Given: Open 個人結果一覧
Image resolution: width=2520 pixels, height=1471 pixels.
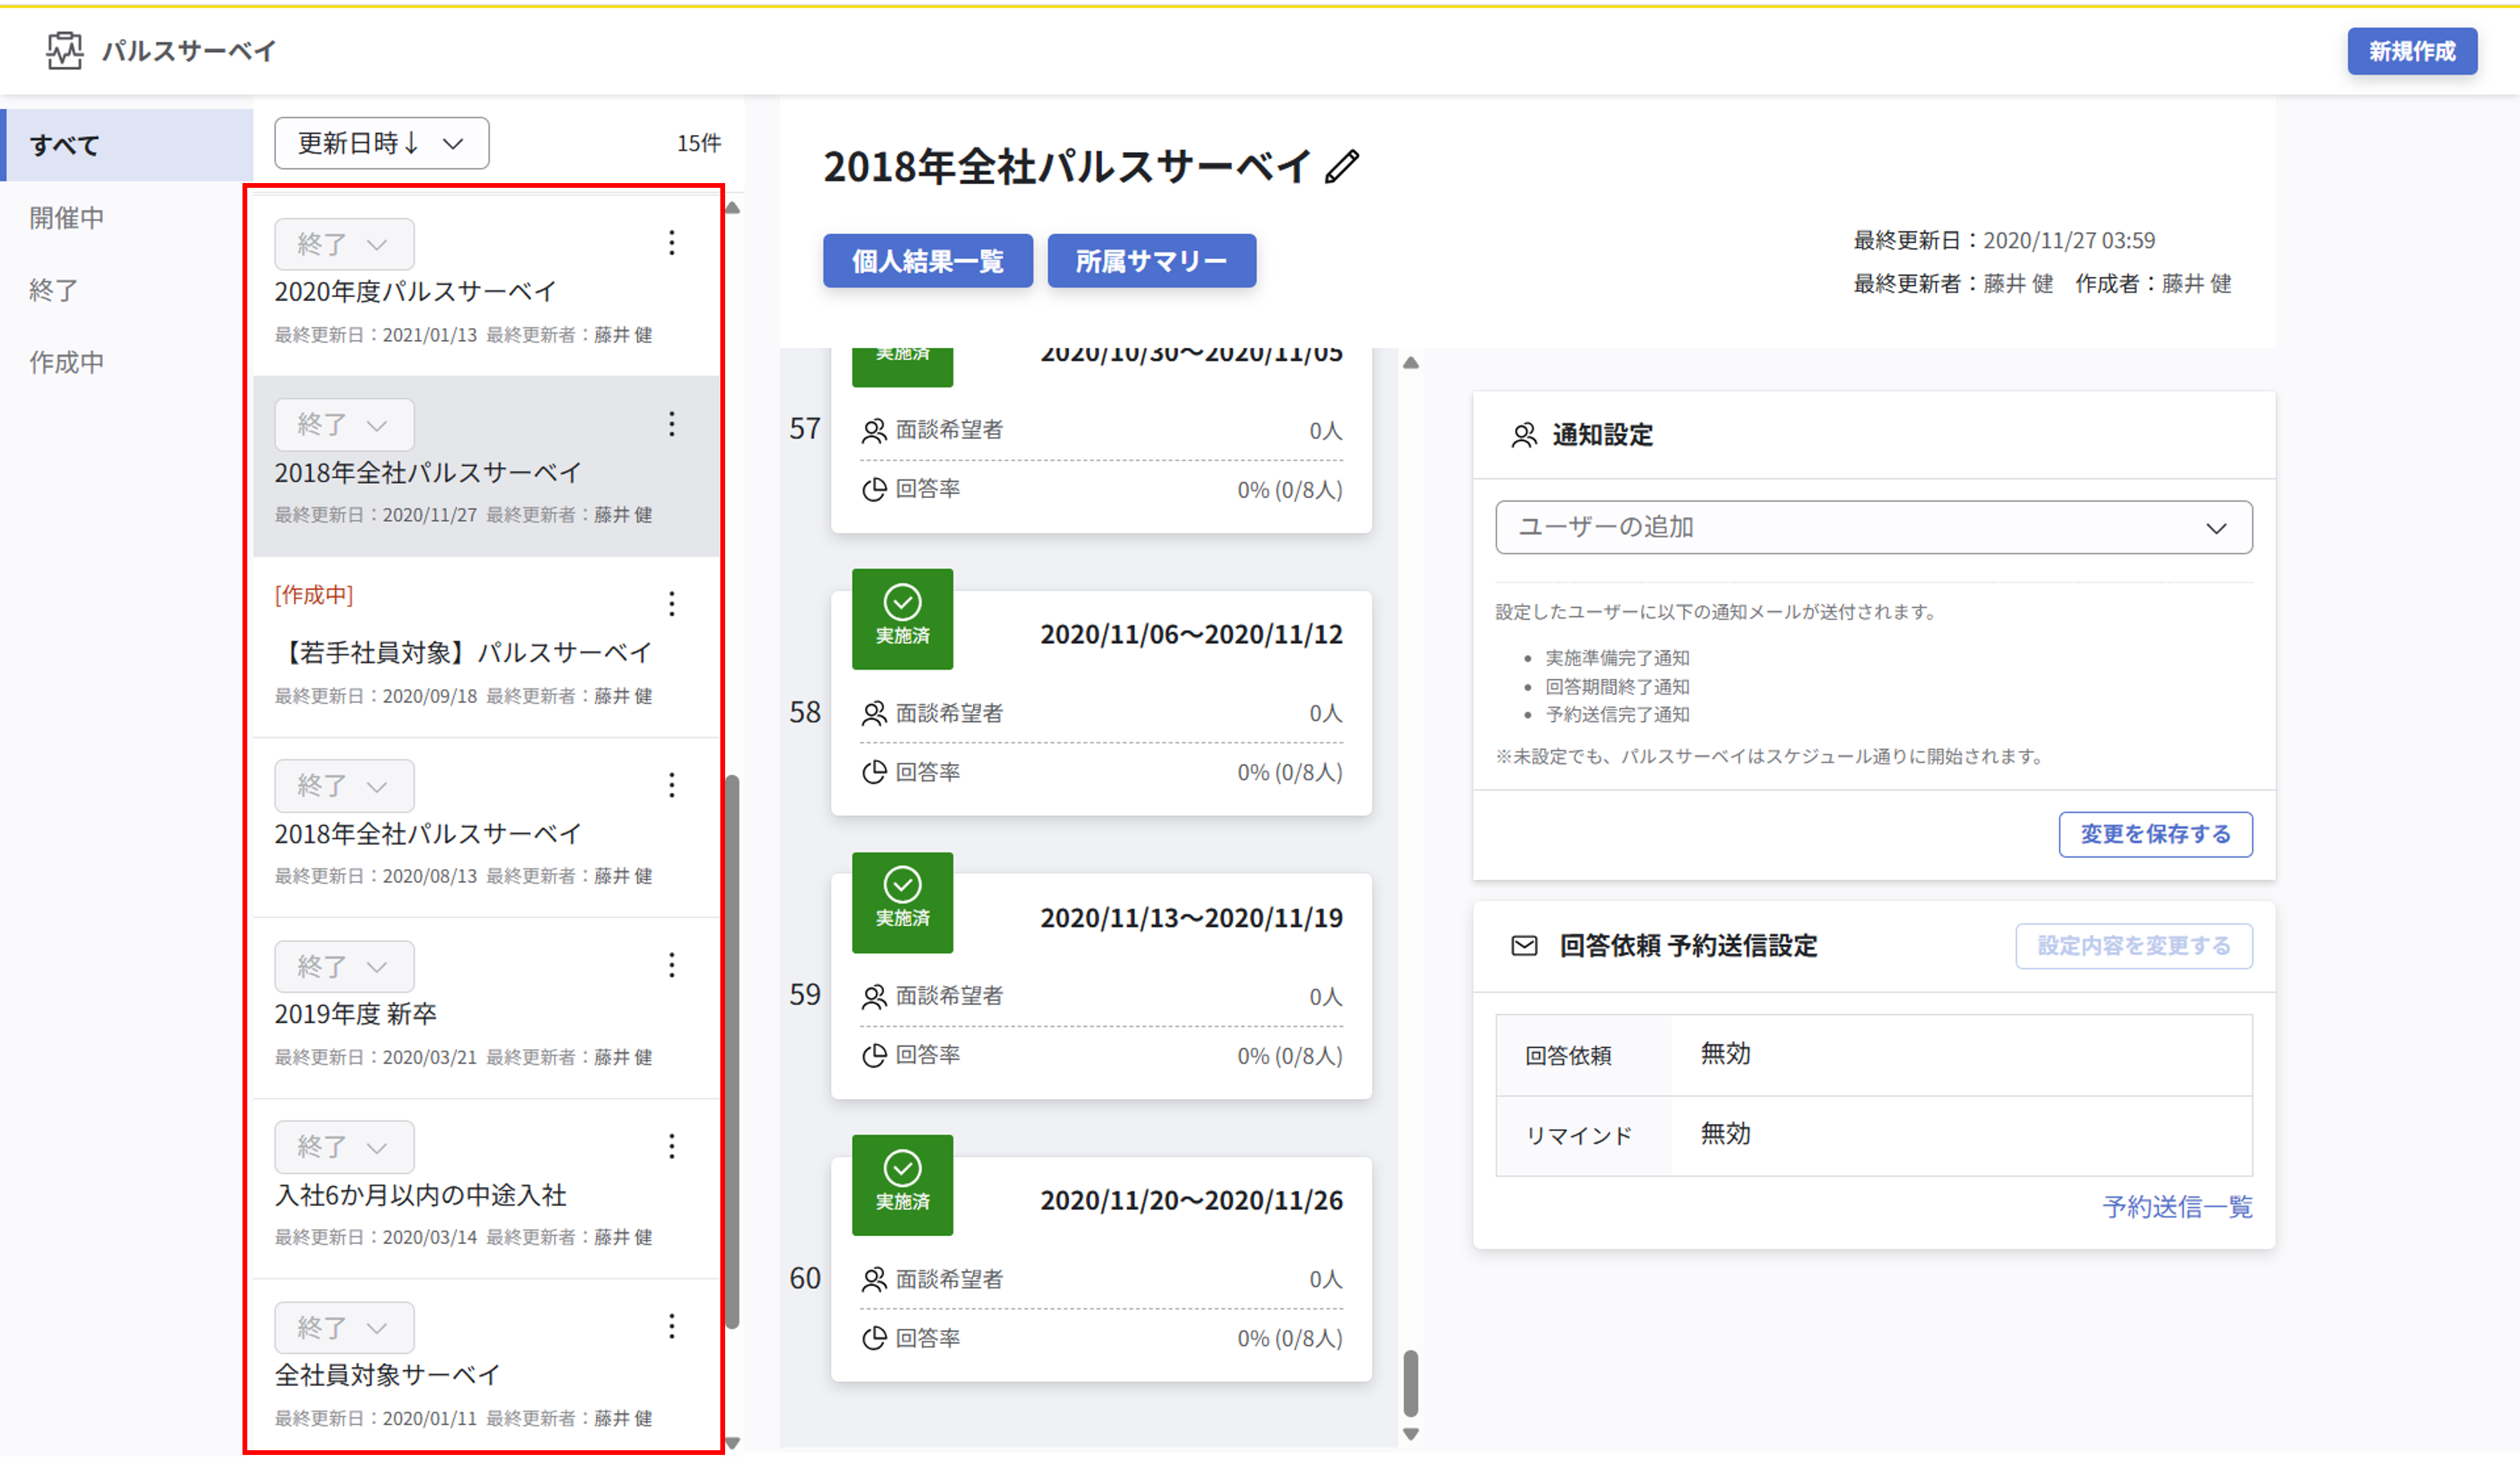Looking at the screenshot, I should pos(928,261).
